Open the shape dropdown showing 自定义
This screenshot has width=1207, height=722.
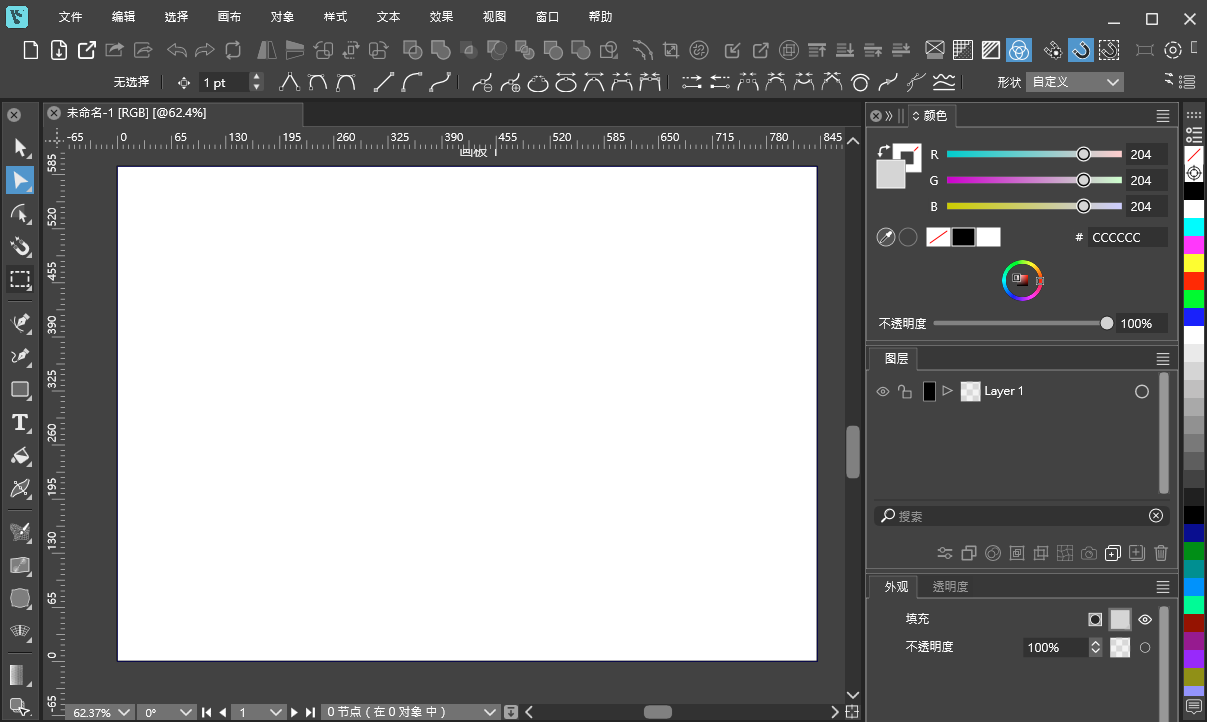(1075, 81)
